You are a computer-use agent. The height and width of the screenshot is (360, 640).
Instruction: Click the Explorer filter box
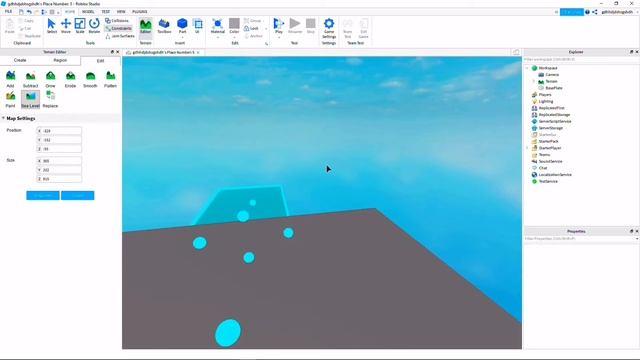pos(581,59)
